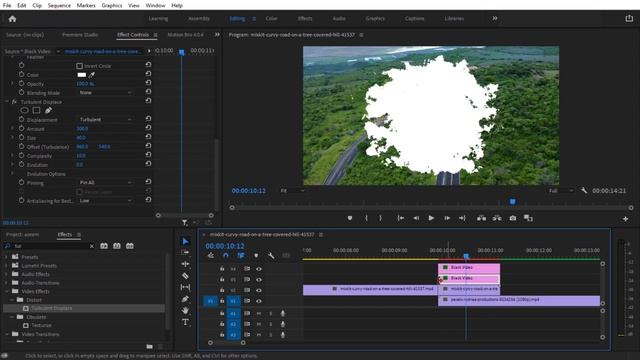The height and width of the screenshot is (360, 640).
Task: Toggle insert sequences as nests
Action: (x=211, y=256)
